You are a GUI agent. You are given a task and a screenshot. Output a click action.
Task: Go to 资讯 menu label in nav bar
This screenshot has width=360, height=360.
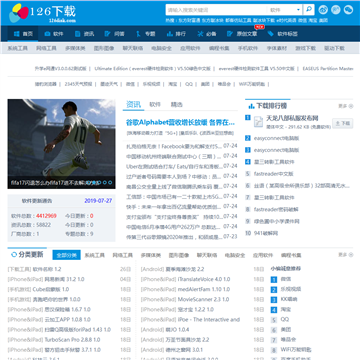tap(89, 34)
